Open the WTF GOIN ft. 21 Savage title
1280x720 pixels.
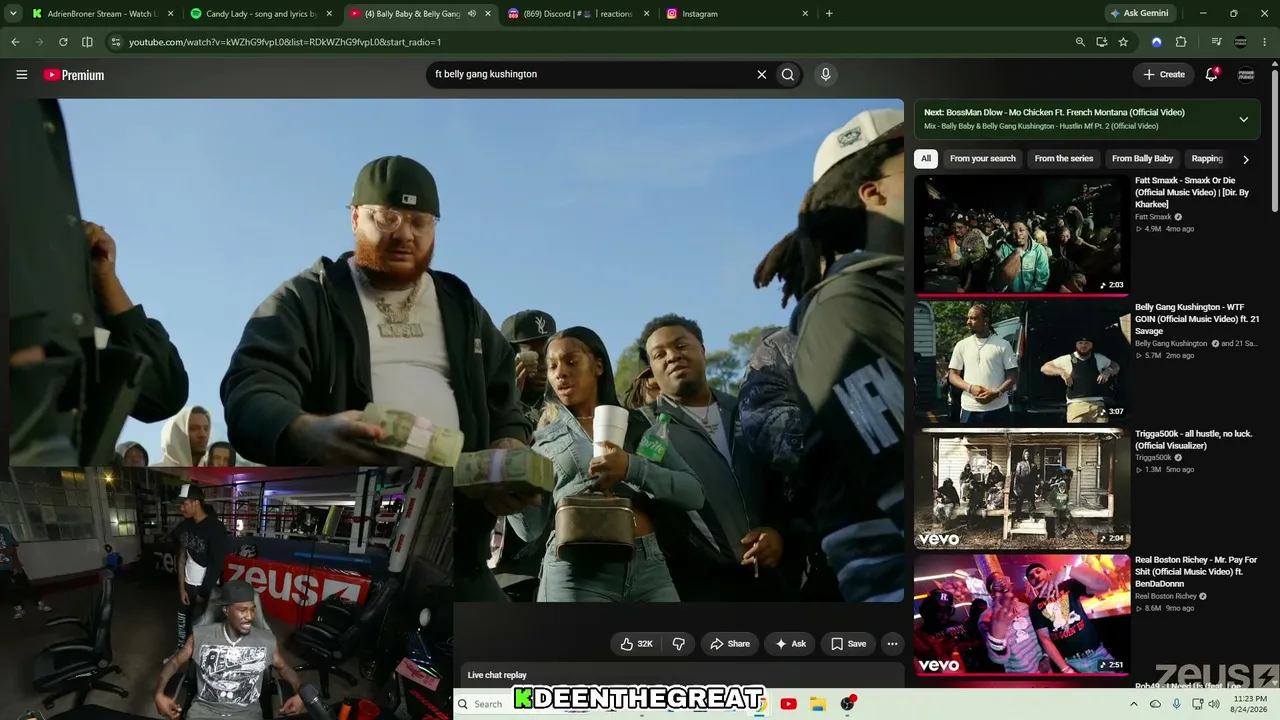(1197, 319)
